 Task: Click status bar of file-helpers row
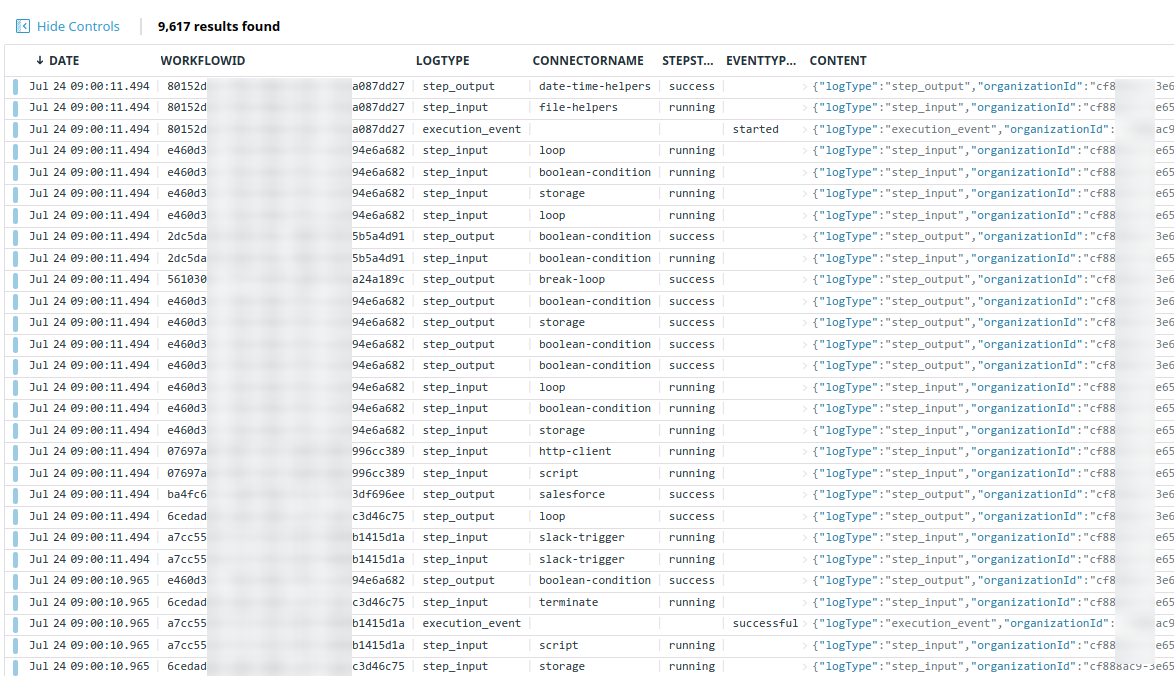(x=15, y=108)
